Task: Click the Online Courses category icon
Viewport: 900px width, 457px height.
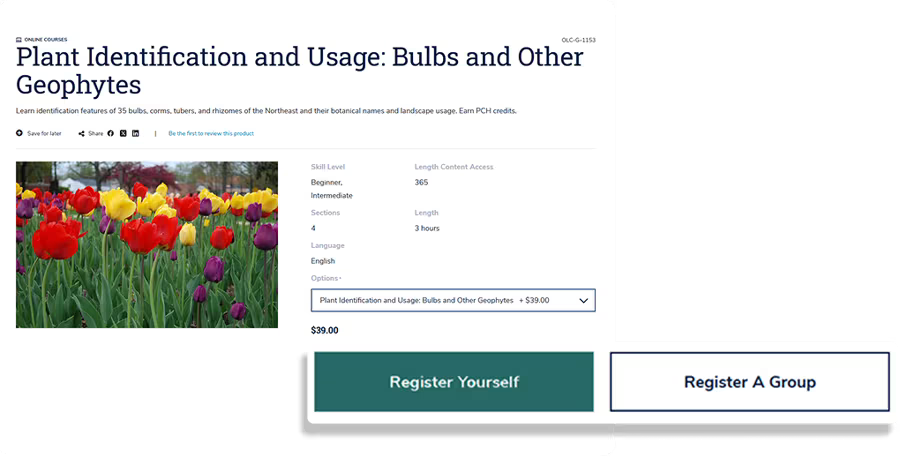Action: pos(18,40)
